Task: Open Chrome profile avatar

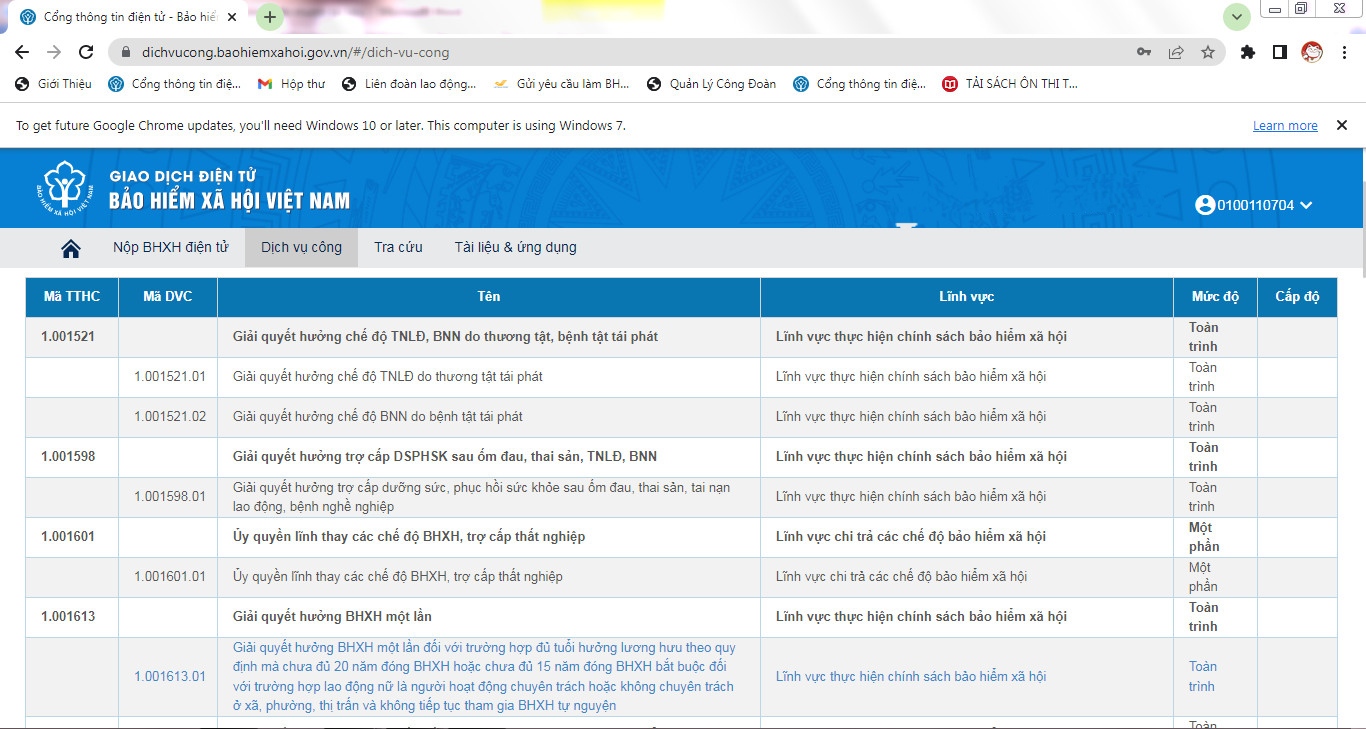Action: click(1311, 52)
